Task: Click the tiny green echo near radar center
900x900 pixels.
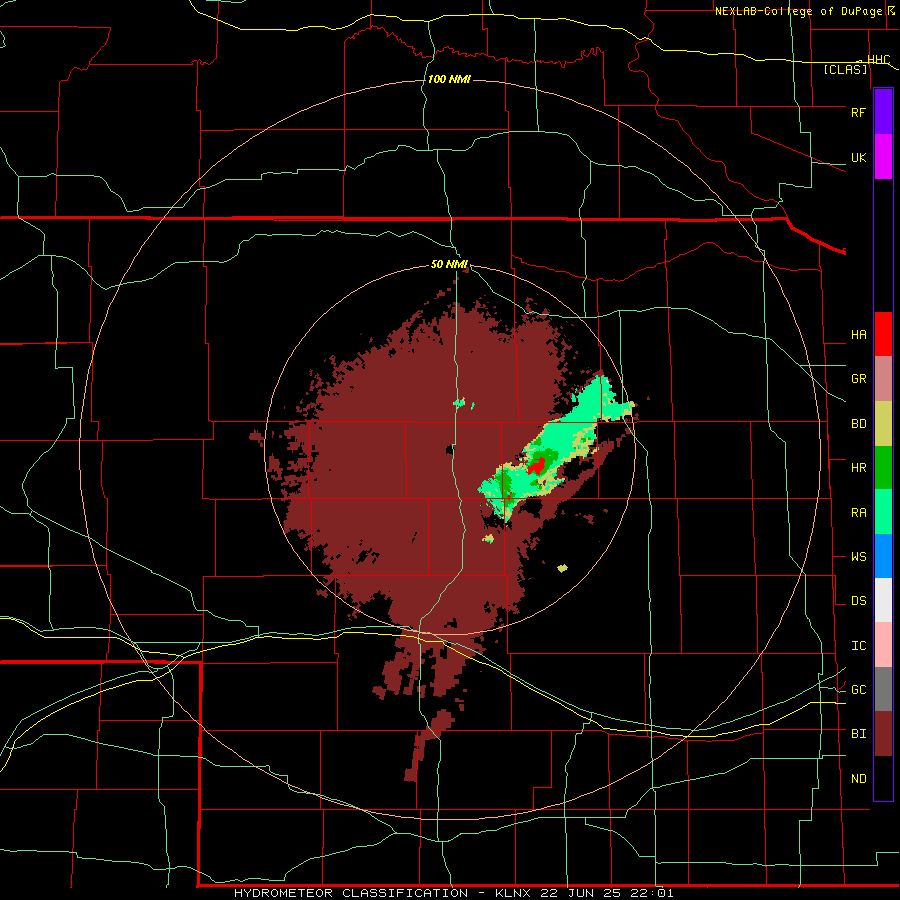Action: 459,403
